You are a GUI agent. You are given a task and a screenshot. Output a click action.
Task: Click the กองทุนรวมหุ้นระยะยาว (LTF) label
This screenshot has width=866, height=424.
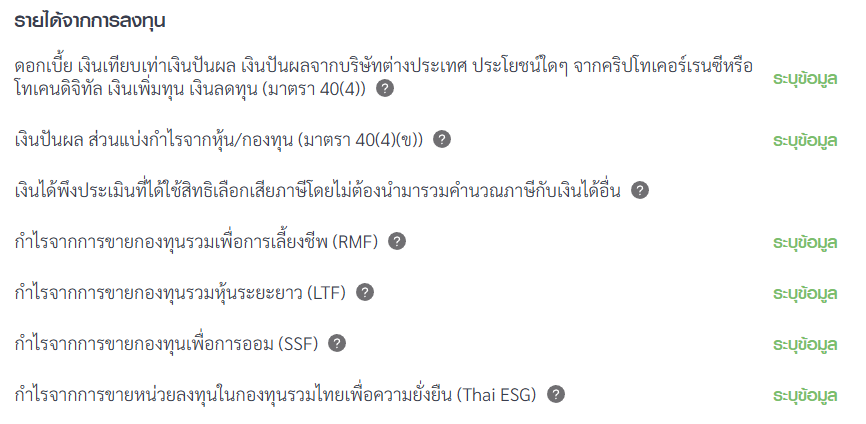click(180, 293)
